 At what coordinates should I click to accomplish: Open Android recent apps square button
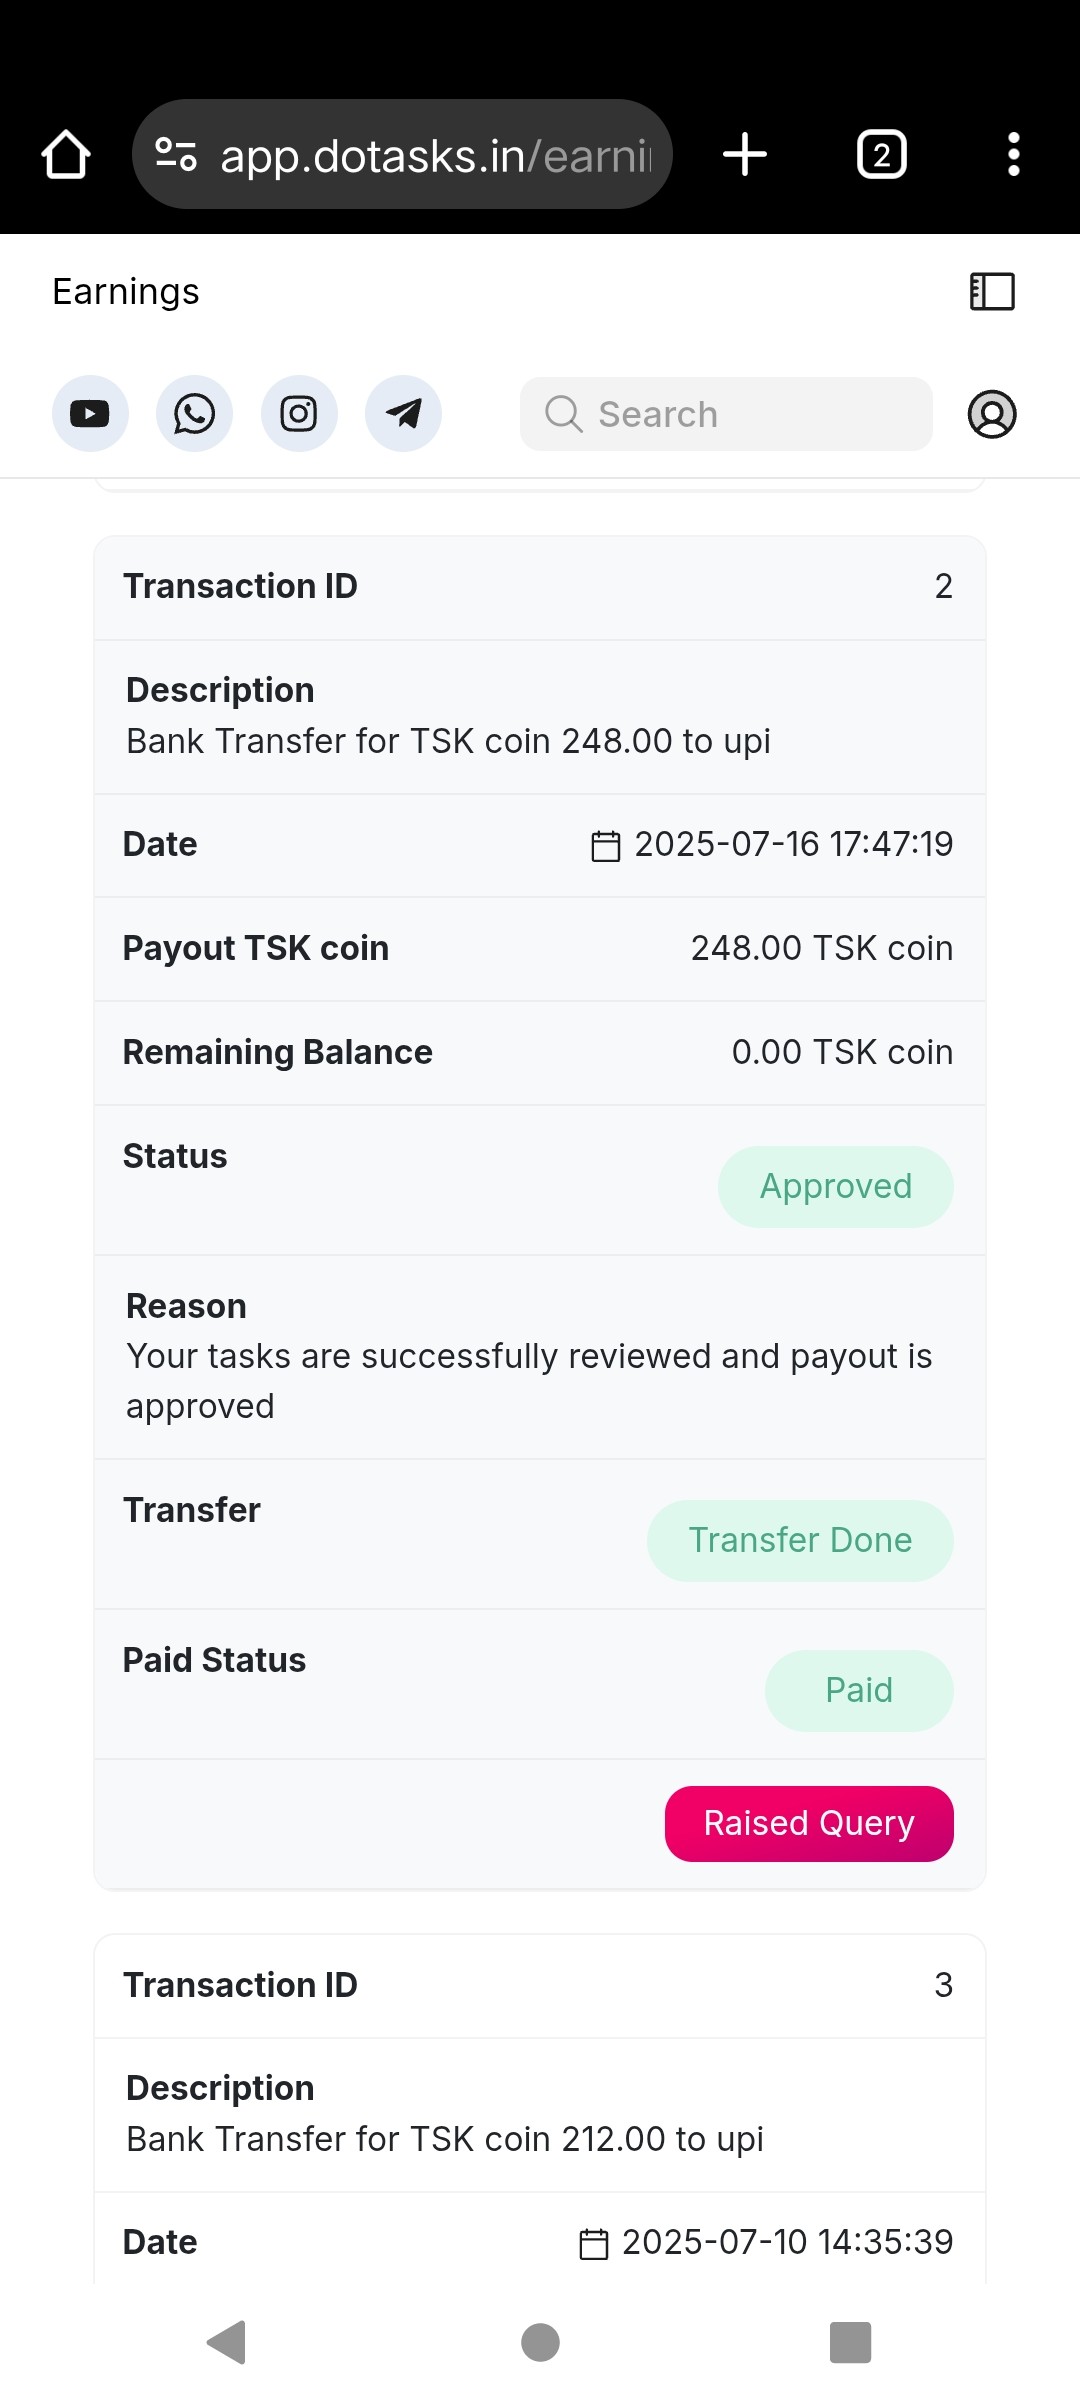click(850, 2342)
